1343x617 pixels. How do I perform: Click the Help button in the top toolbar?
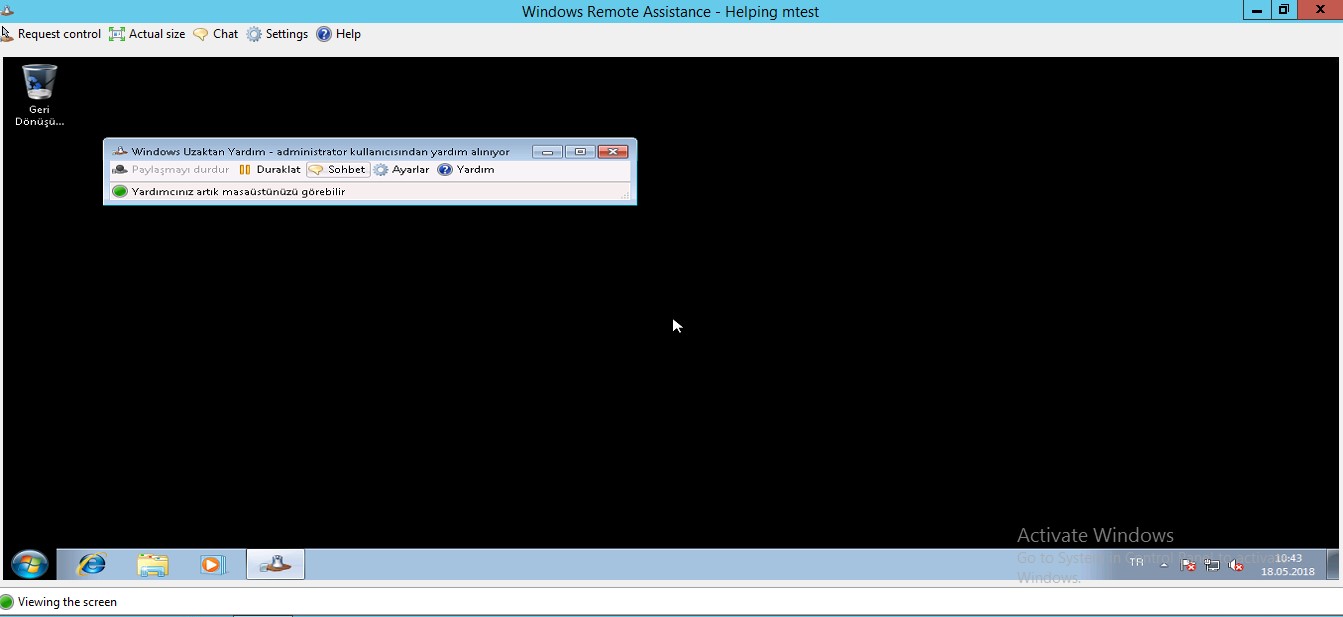(x=339, y=34)
